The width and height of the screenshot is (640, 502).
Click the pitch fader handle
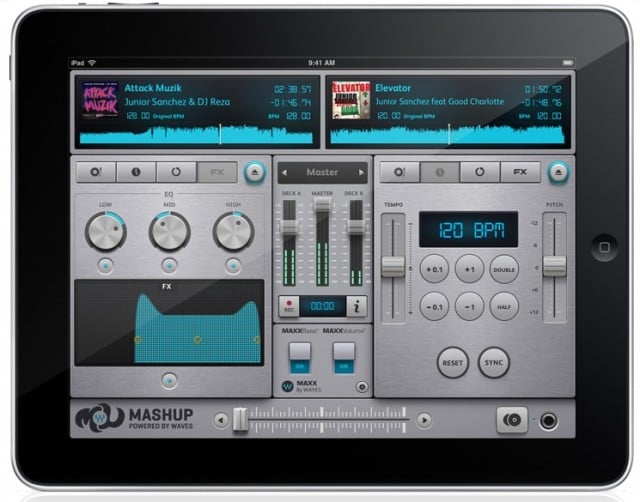click(554, 267)
